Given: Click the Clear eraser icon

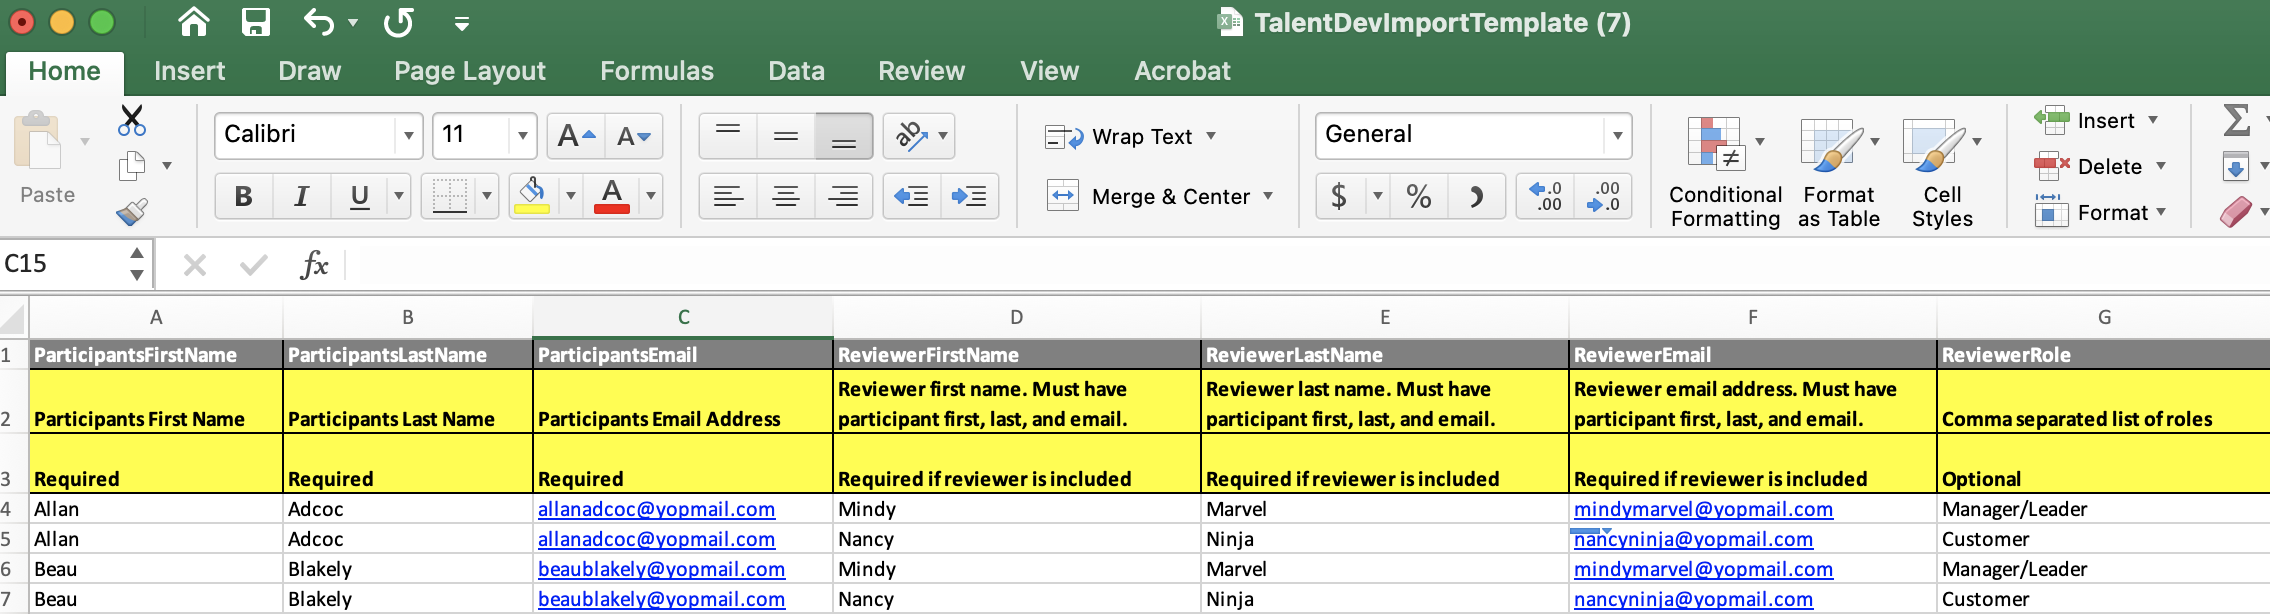Looking at the screenshot, I should coord(2236,212).
